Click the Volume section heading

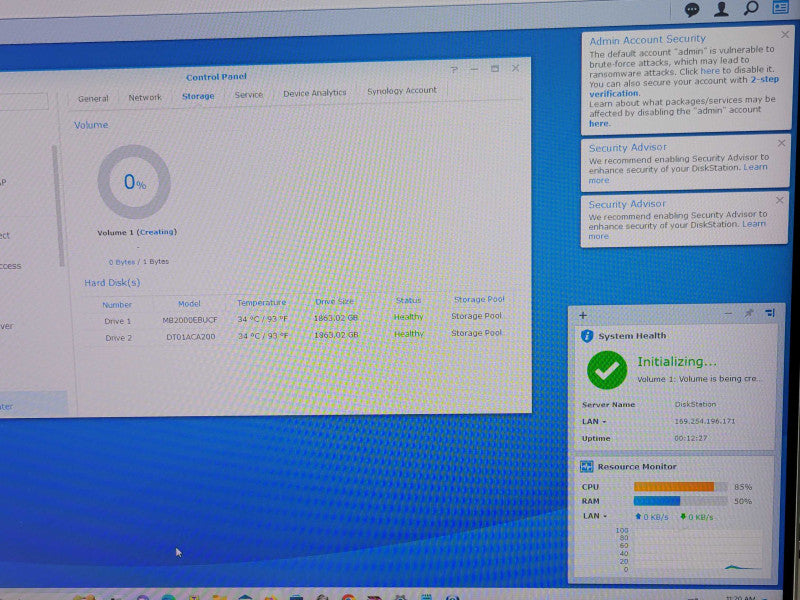click(x=91, y=125)
